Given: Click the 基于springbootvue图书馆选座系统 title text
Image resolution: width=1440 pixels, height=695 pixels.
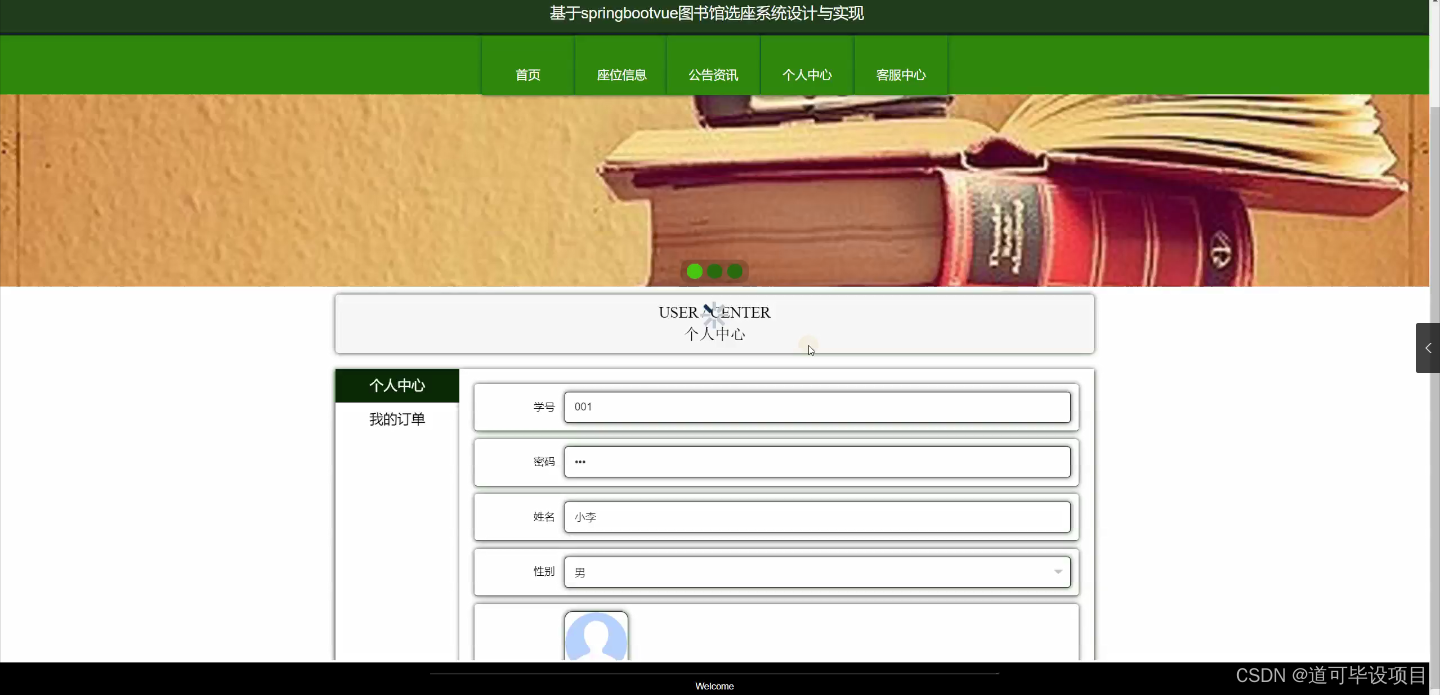Looking at the screenshot, I should point(706,13).
